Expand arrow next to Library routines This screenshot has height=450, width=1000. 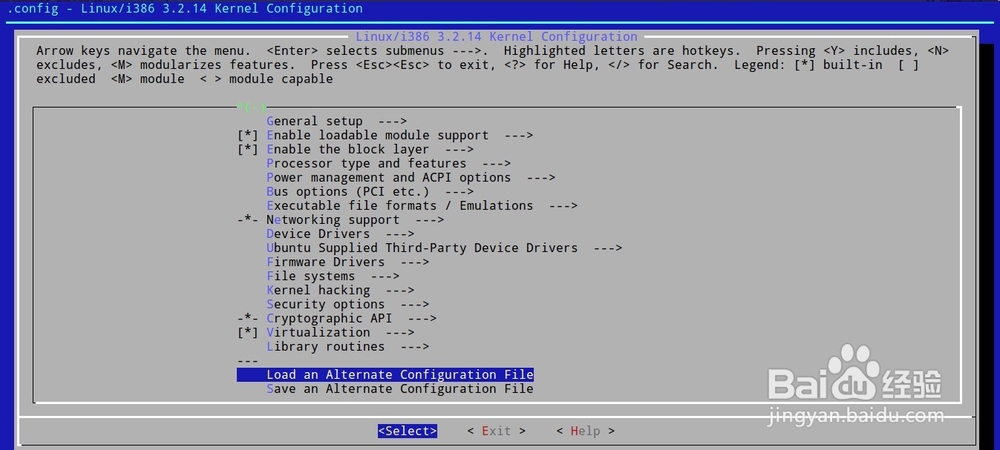pos(415,346)
